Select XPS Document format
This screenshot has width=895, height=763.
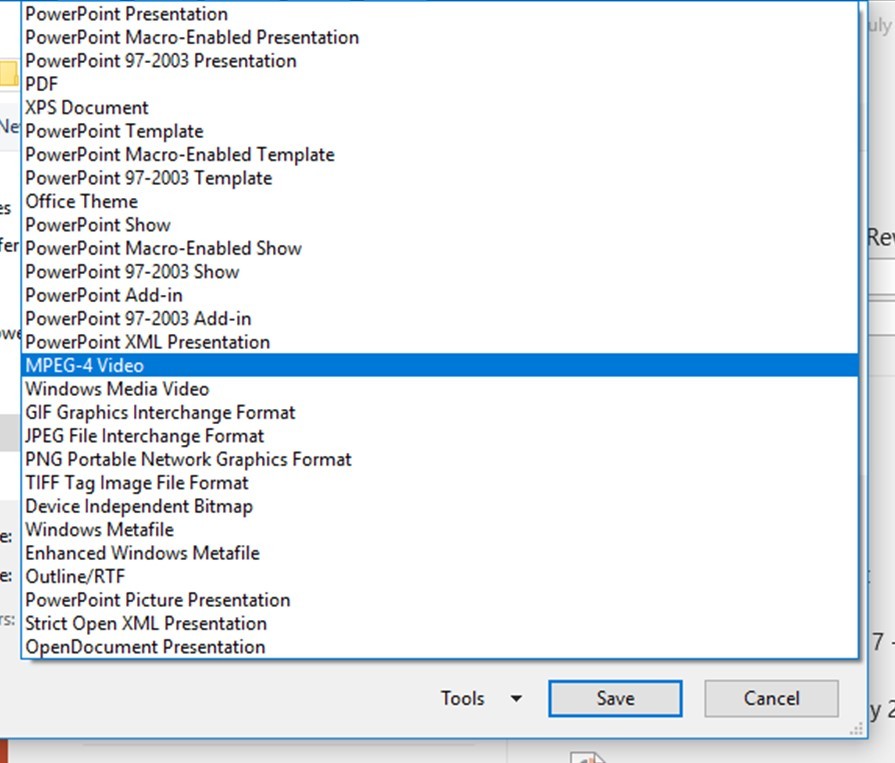(x=440, y=107)
